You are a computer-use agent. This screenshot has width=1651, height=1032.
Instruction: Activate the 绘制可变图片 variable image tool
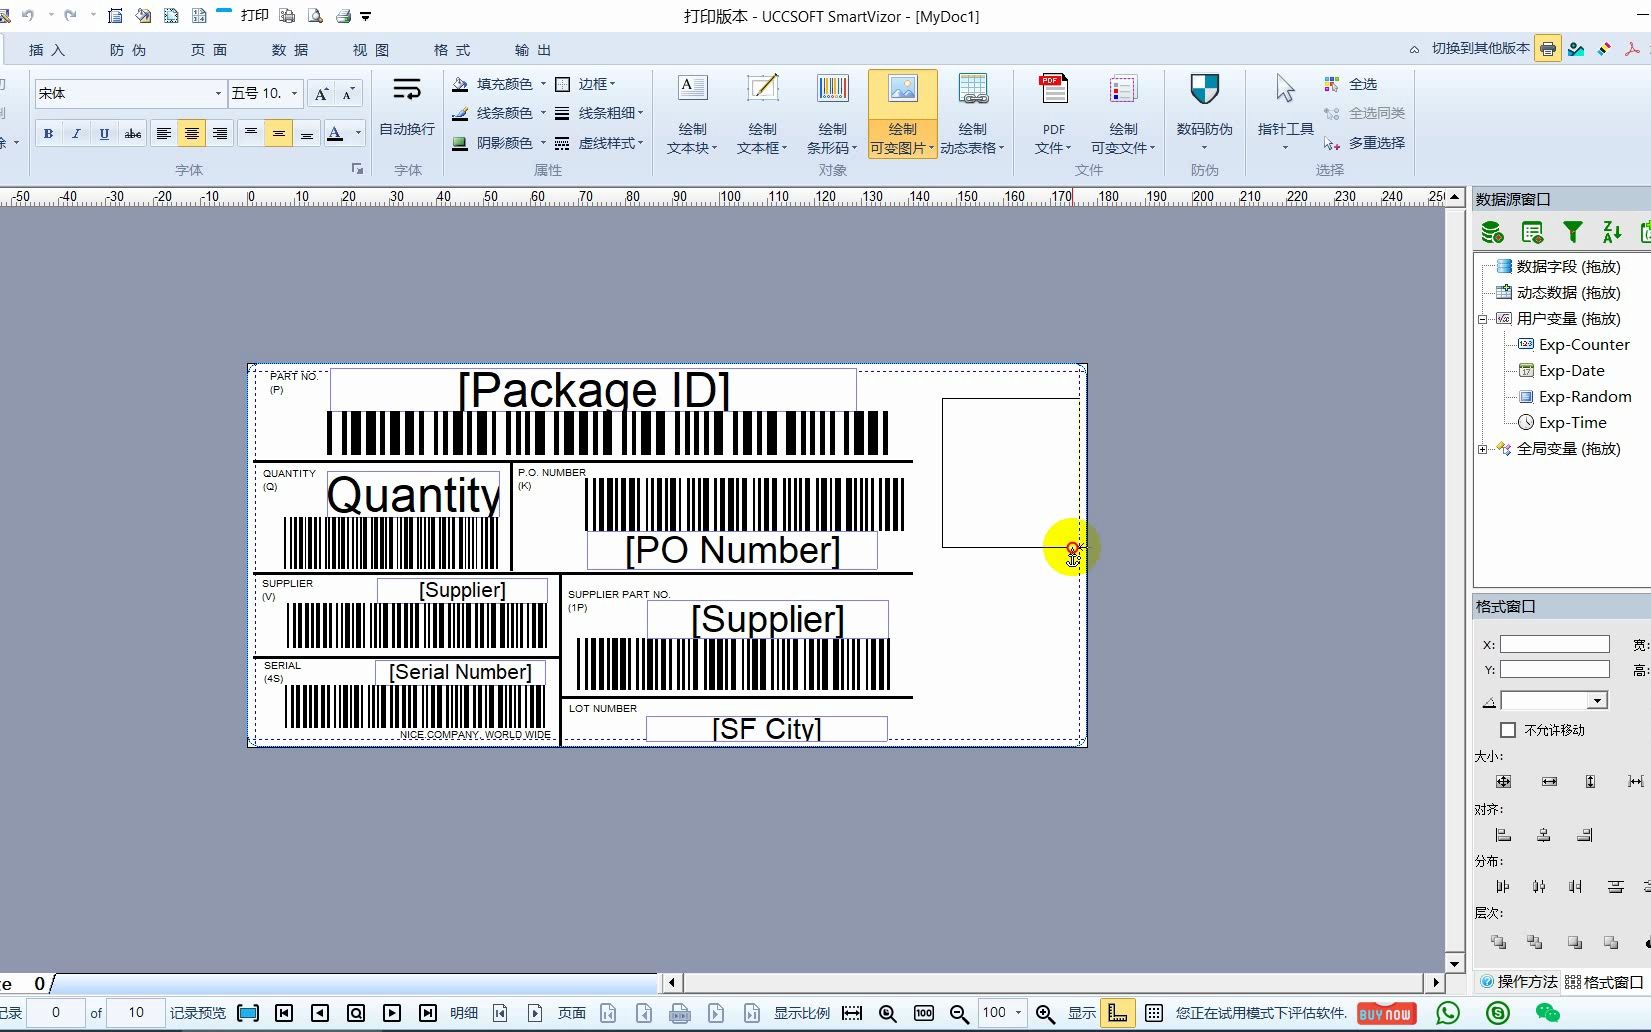pos(902,113)
